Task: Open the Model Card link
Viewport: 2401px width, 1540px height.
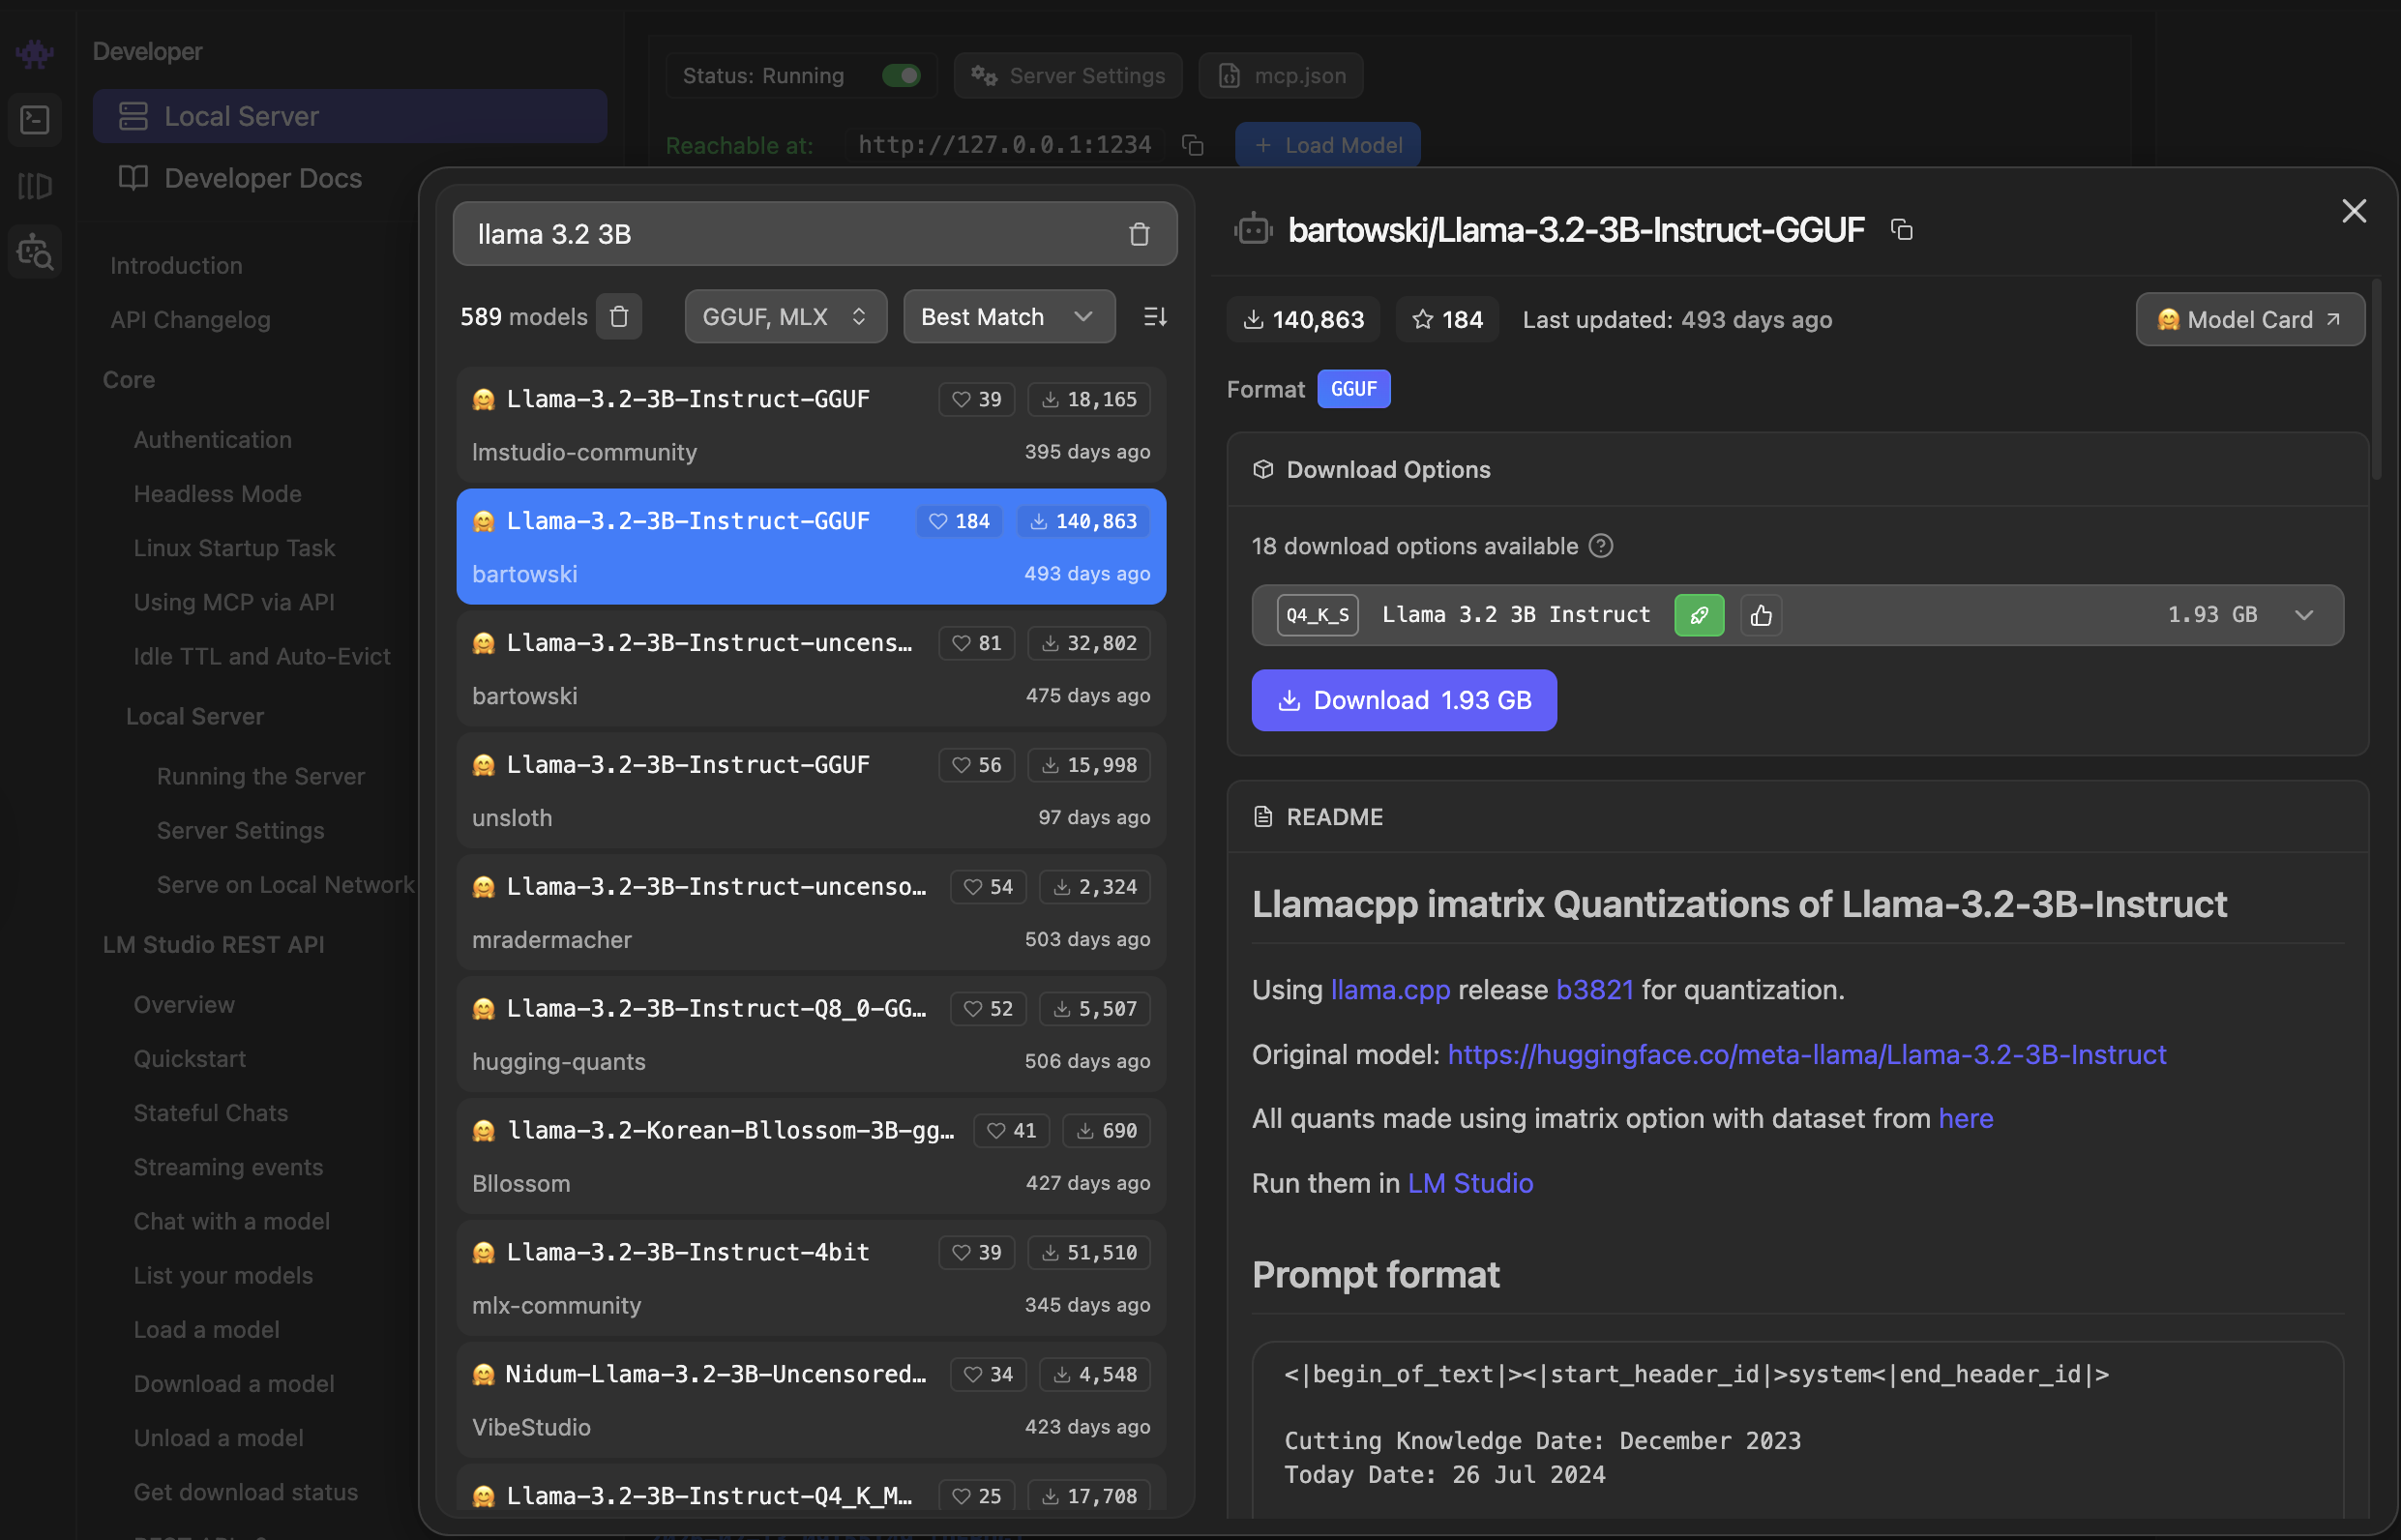Action: tap(2249, 320)
